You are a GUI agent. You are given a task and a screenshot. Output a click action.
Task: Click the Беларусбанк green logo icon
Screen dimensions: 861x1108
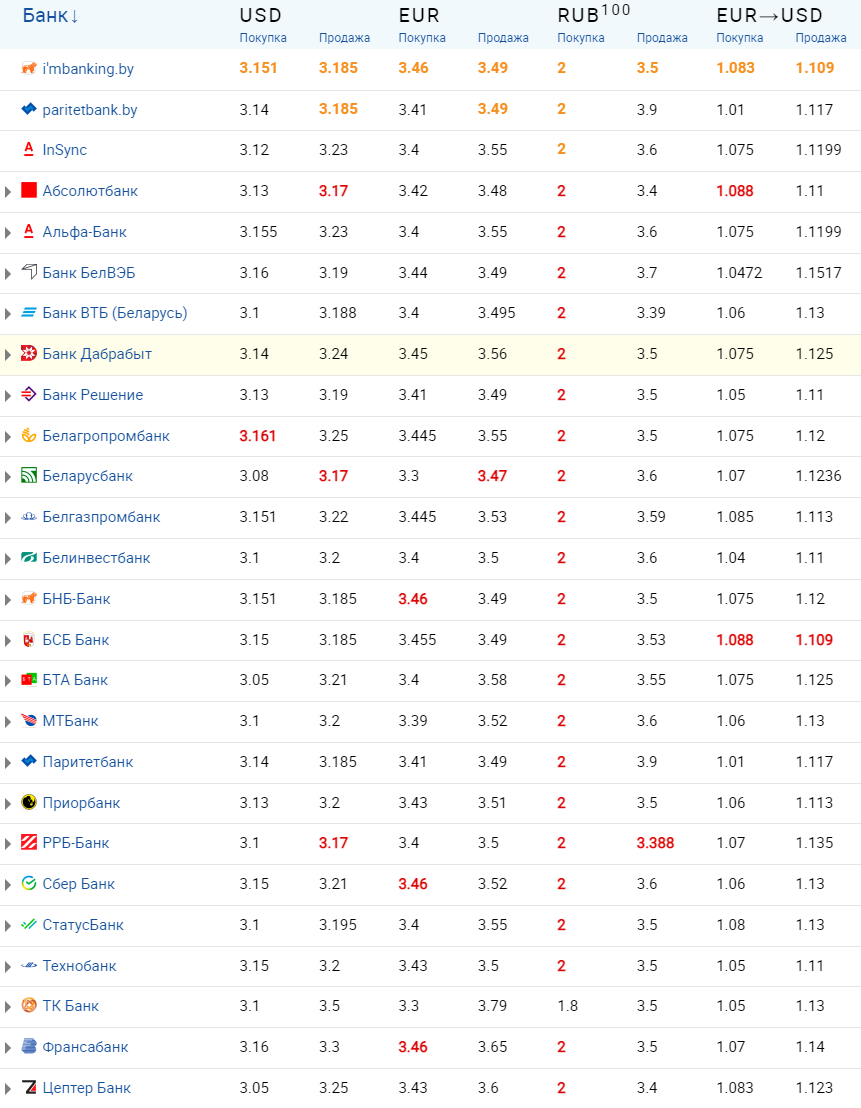(29, 476)
